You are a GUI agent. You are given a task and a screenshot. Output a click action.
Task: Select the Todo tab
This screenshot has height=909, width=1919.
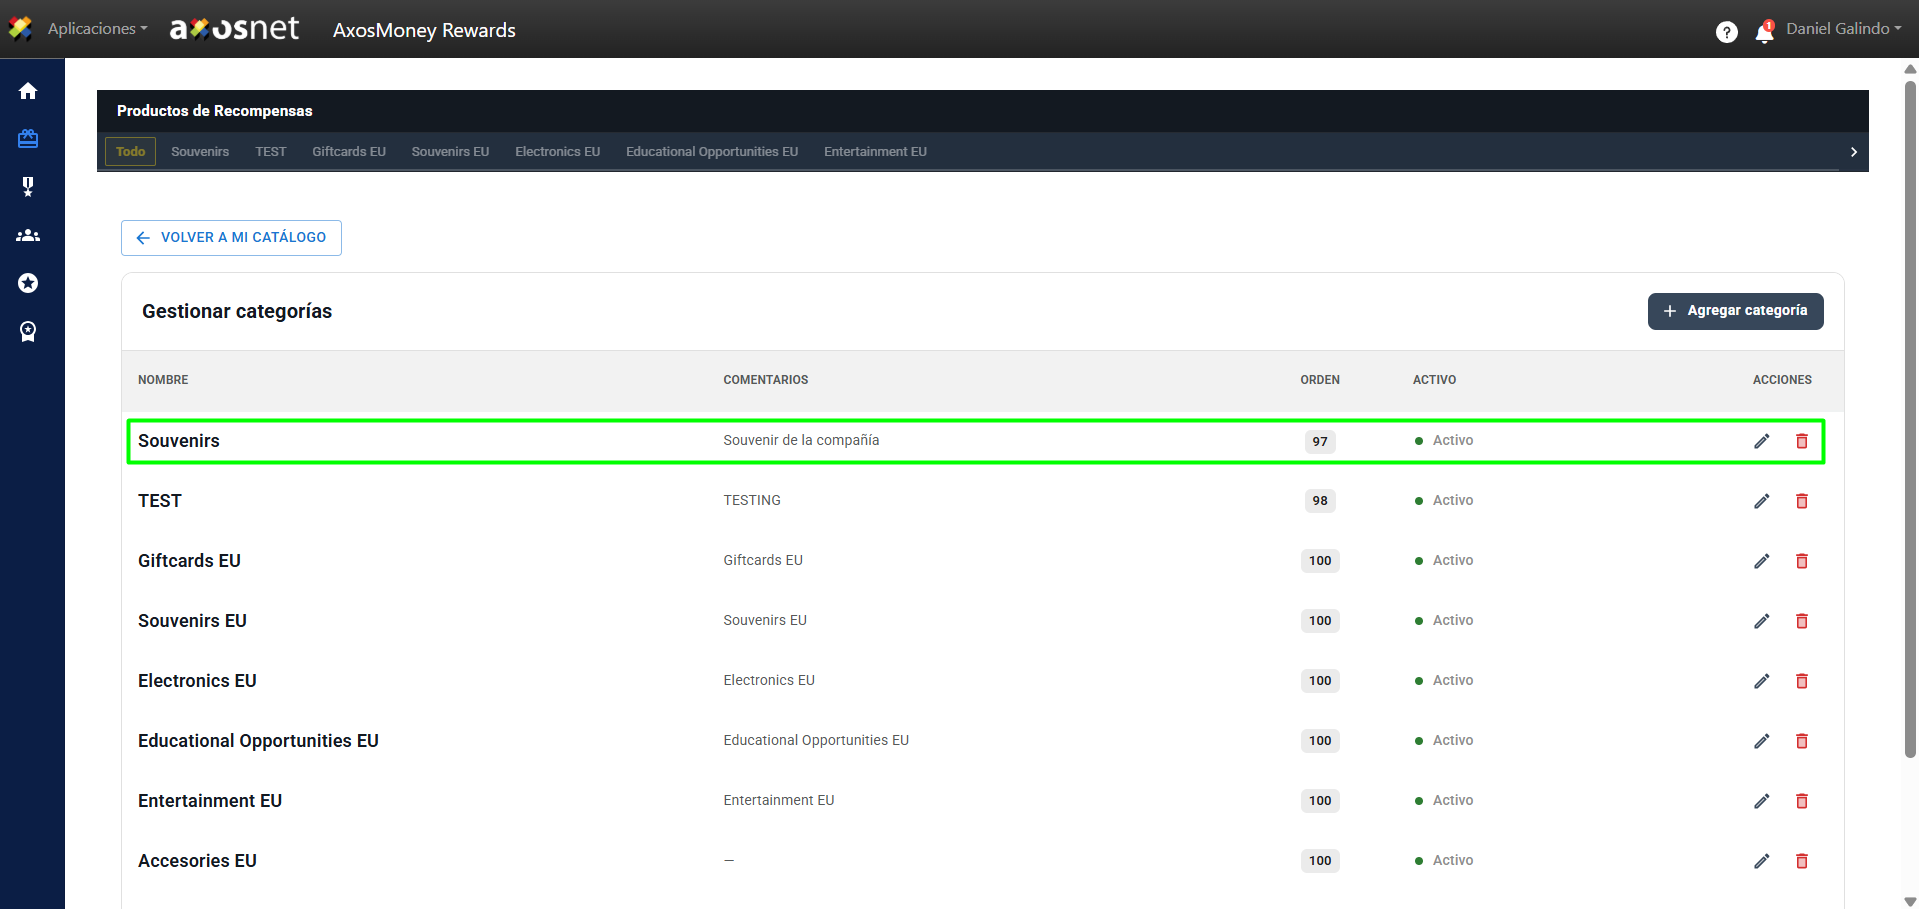pos(130,152)
